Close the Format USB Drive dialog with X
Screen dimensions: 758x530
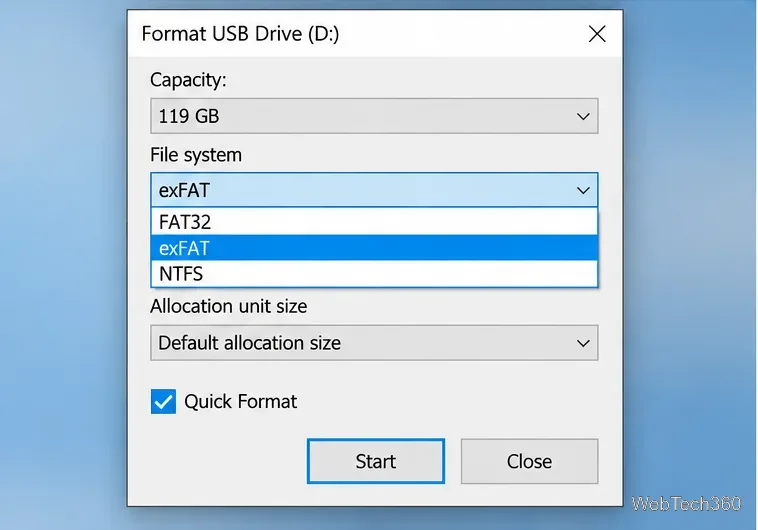[x=597, y=34]
